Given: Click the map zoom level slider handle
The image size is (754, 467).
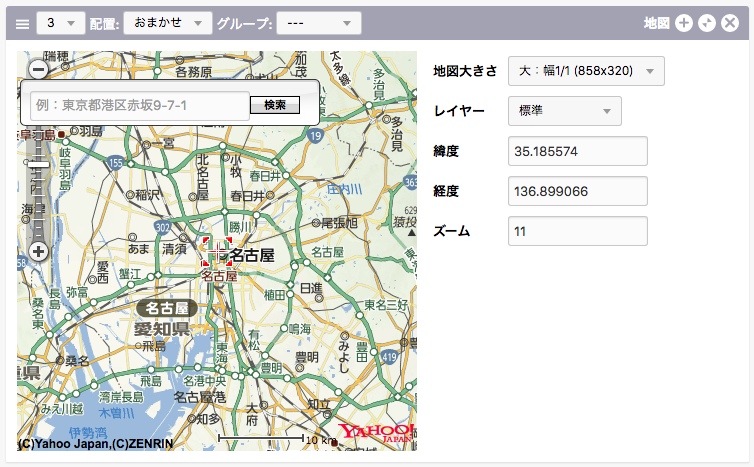Looking at the screenshot, I should pos(38,164).
